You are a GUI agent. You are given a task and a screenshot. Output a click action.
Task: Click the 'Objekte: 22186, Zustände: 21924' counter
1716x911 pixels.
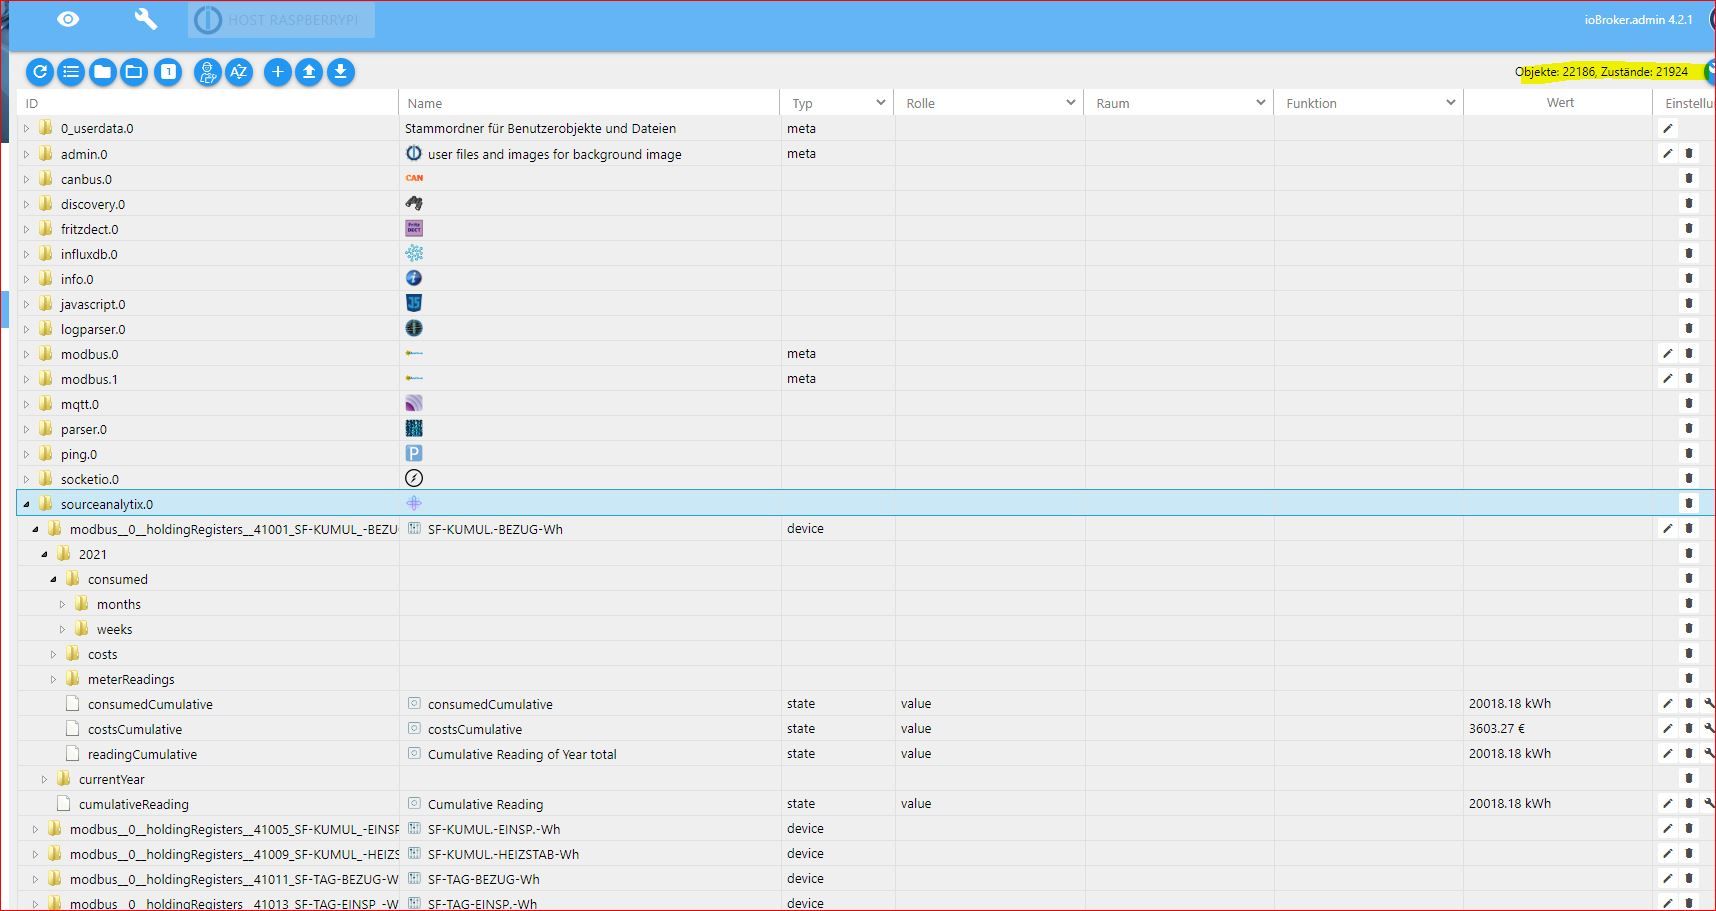click(1601, 71)
